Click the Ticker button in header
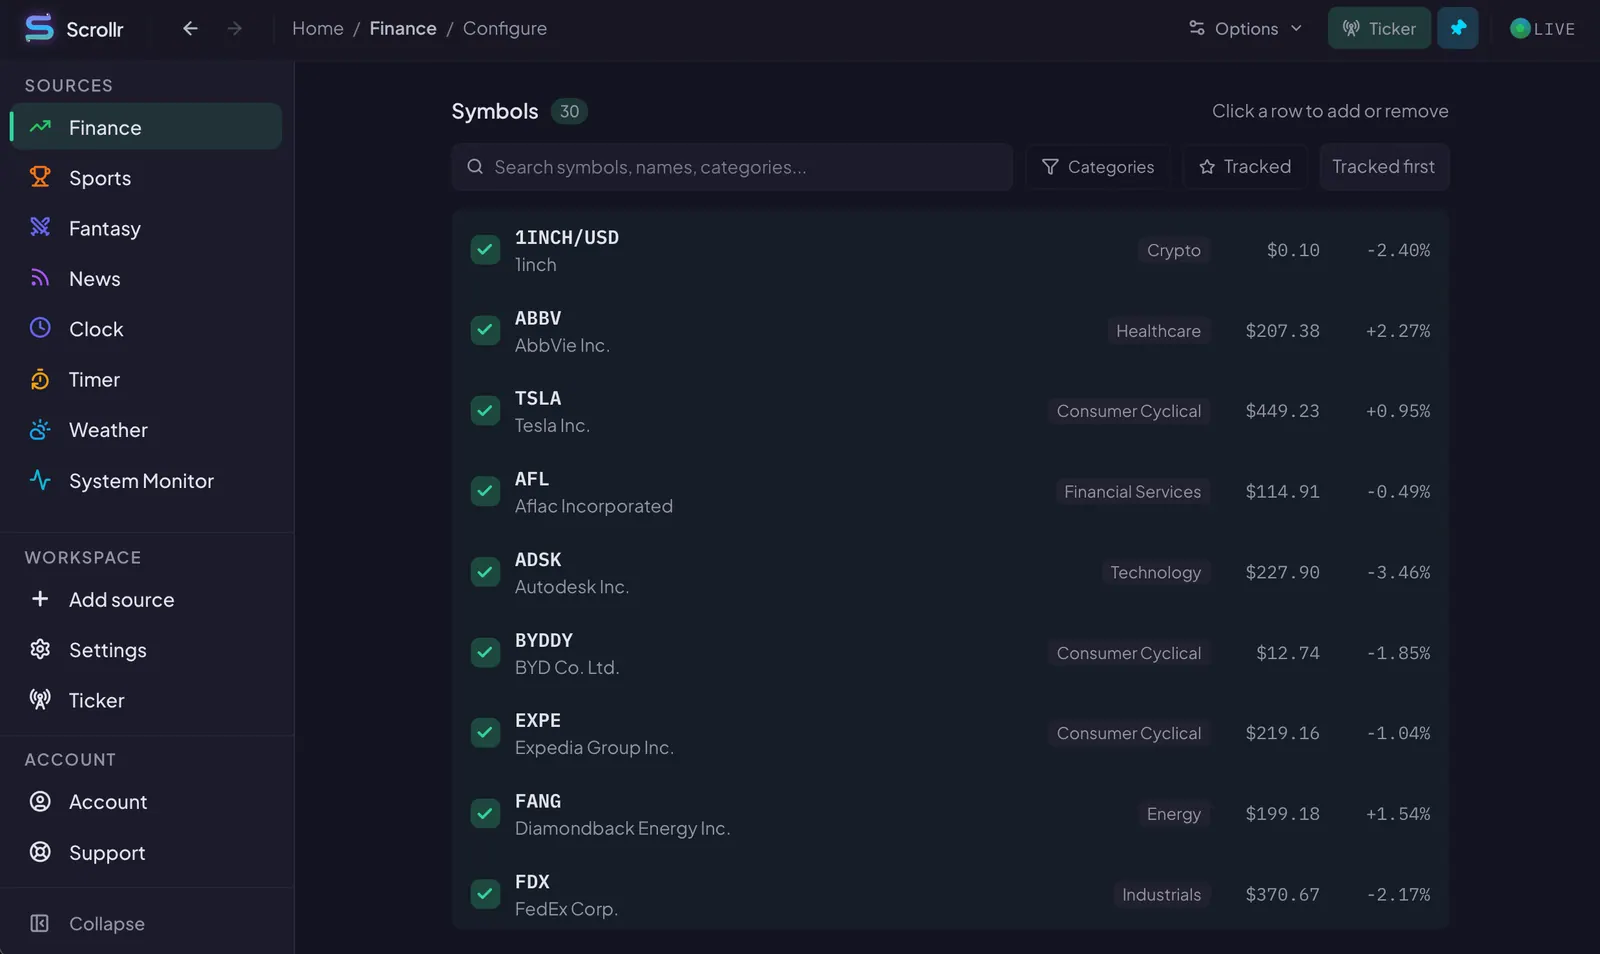This screenshot has height=954, width=1600. (1379, 28)
